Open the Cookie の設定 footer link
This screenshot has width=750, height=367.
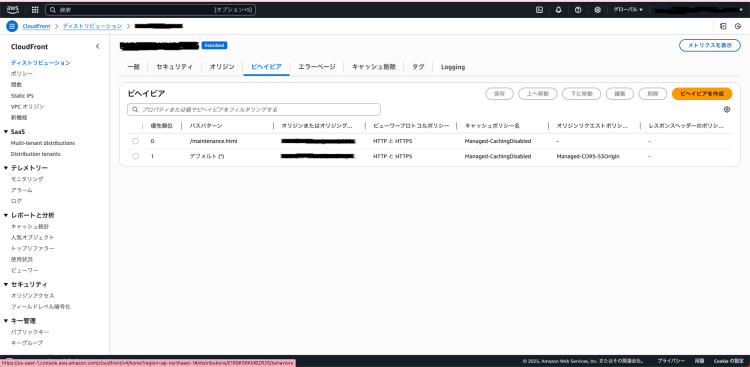pos(728,361)
